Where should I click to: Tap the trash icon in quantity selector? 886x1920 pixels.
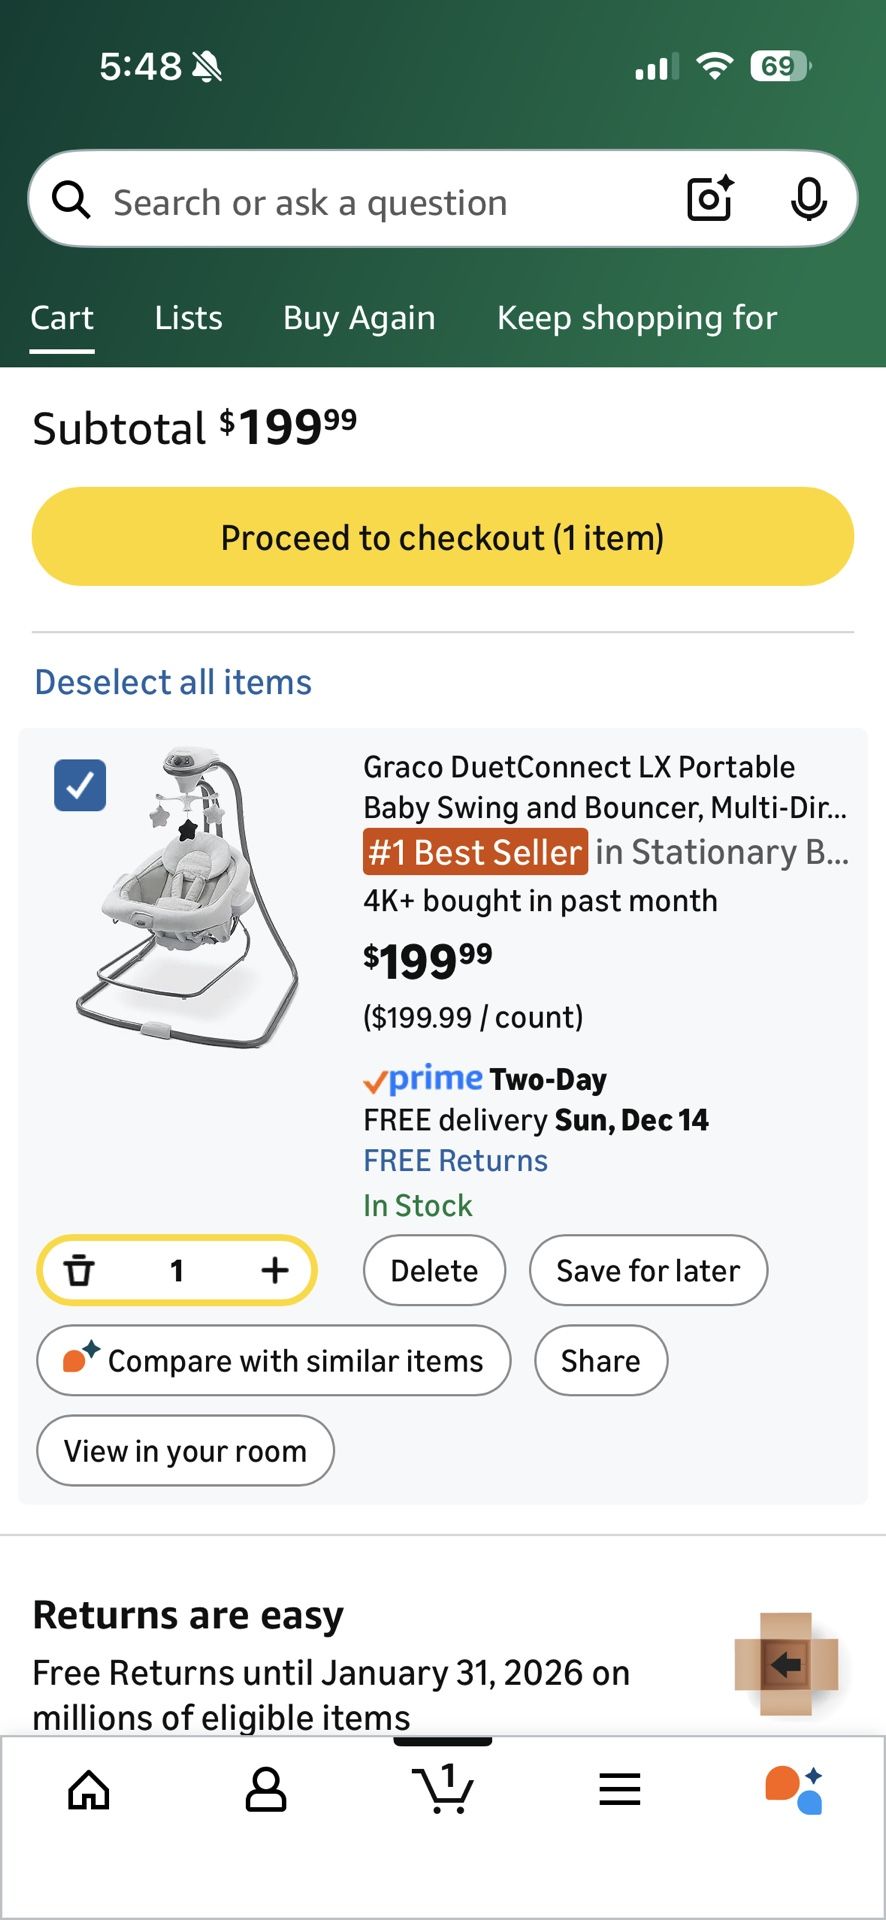pyautogui.click(x=80, y=1270)
